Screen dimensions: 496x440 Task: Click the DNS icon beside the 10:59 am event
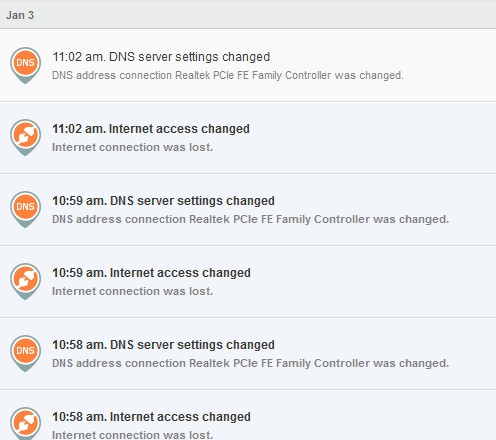(25, 209)
